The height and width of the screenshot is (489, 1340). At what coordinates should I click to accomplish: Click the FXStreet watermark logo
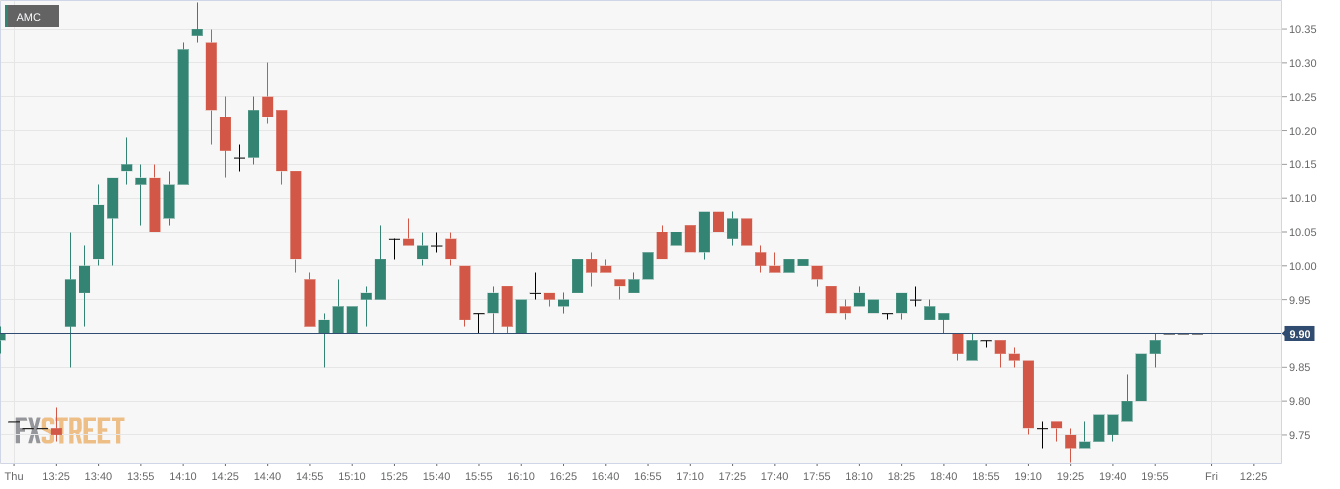(68, 430)
